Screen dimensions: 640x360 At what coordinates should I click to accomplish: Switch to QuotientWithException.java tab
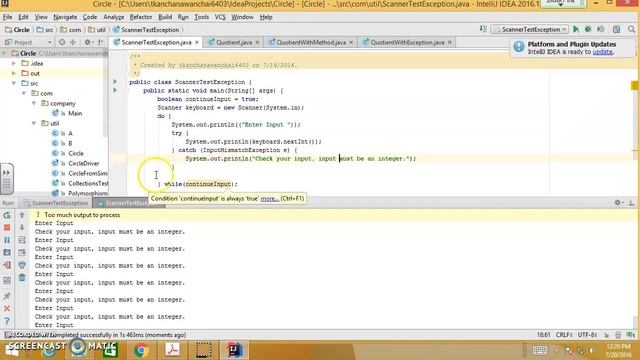[407, 42]
